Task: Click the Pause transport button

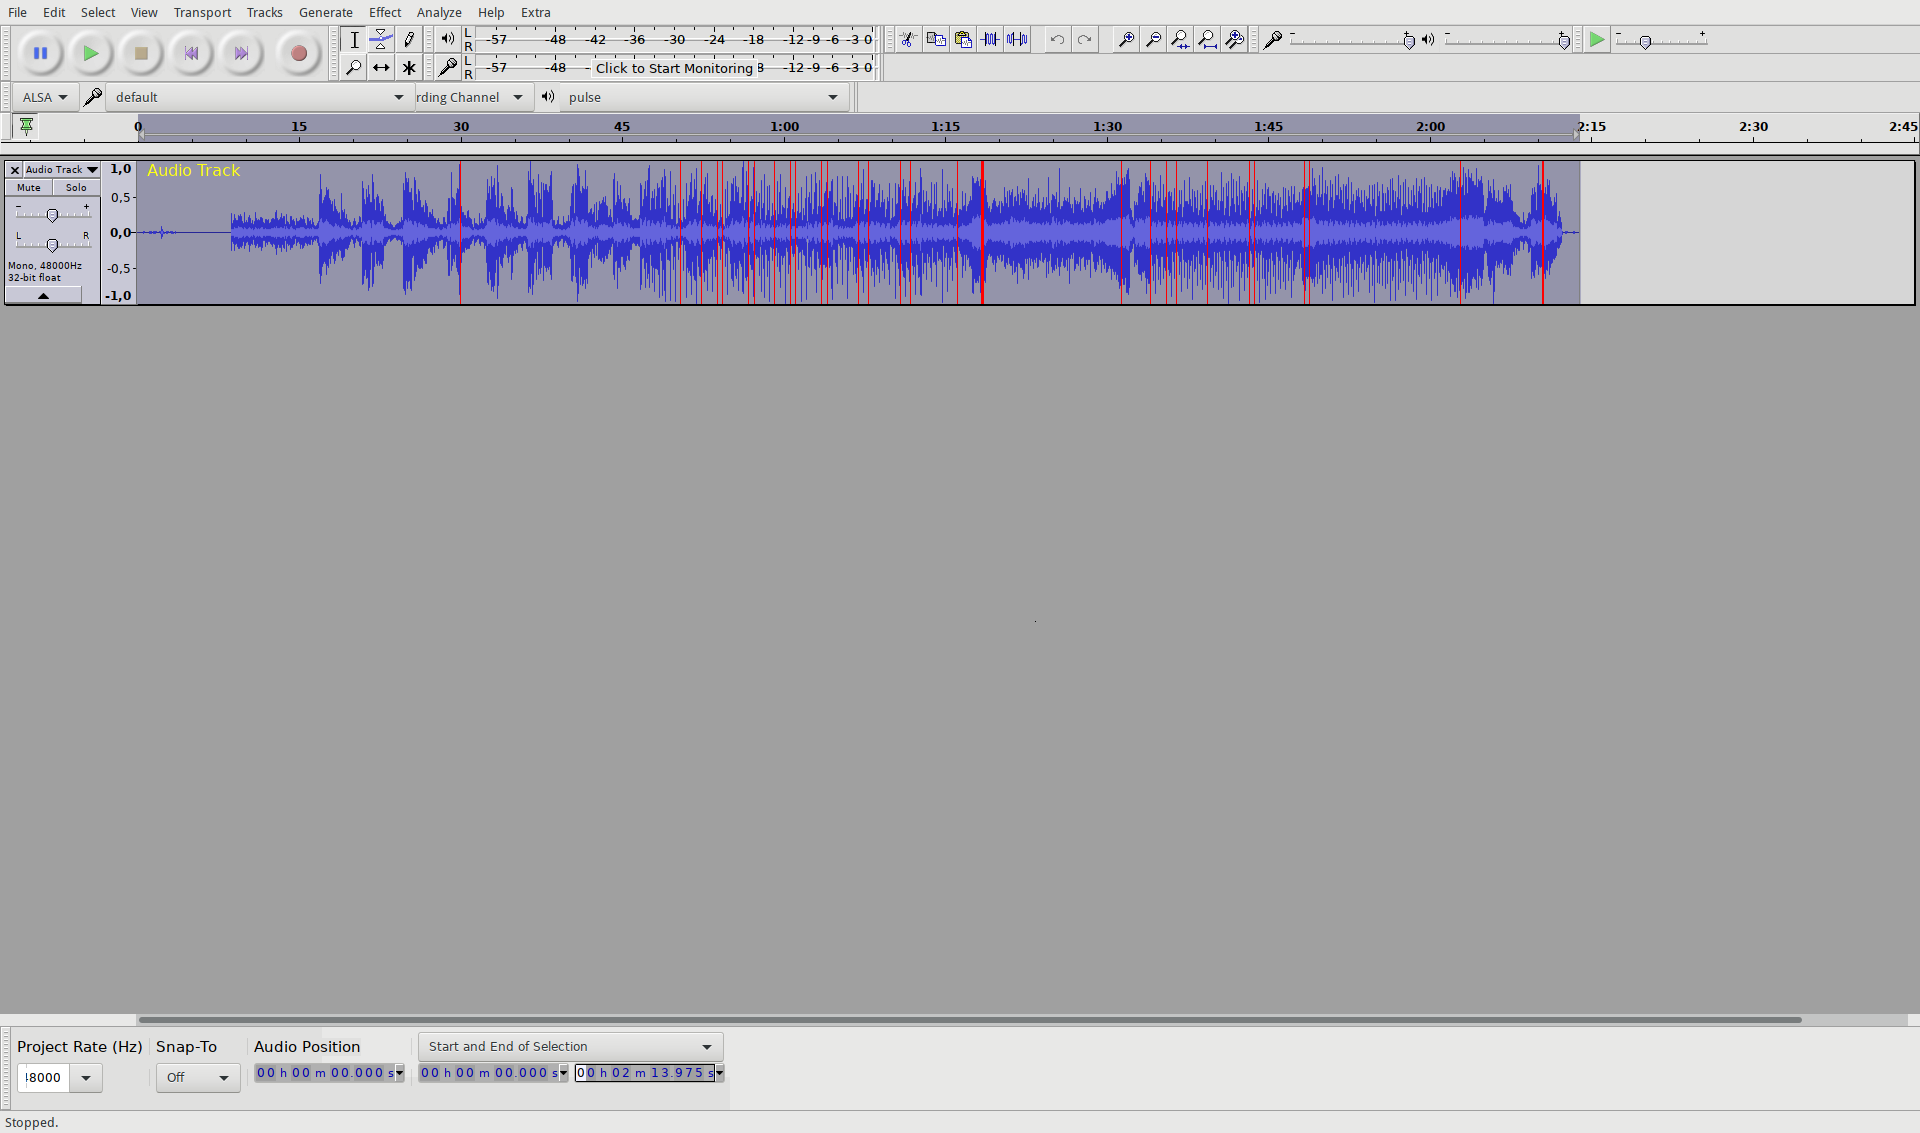Action: (x=41, y=54)
